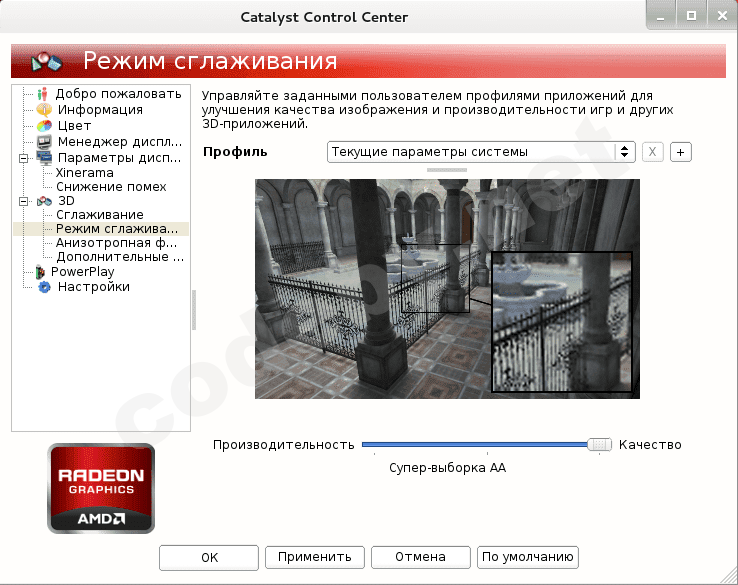Viewport: 738px width, 585px height.
Task: Click the Цвет color wheel icon
Action: click(x=44, y=126)
